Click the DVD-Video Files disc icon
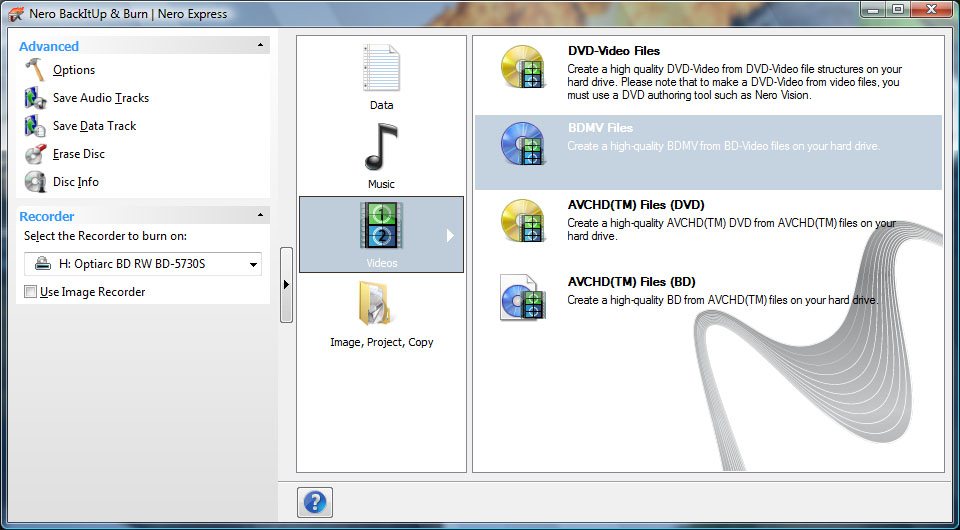Image resolution: width=960 pixels, height=530 pixels. [x=522, y=67]
